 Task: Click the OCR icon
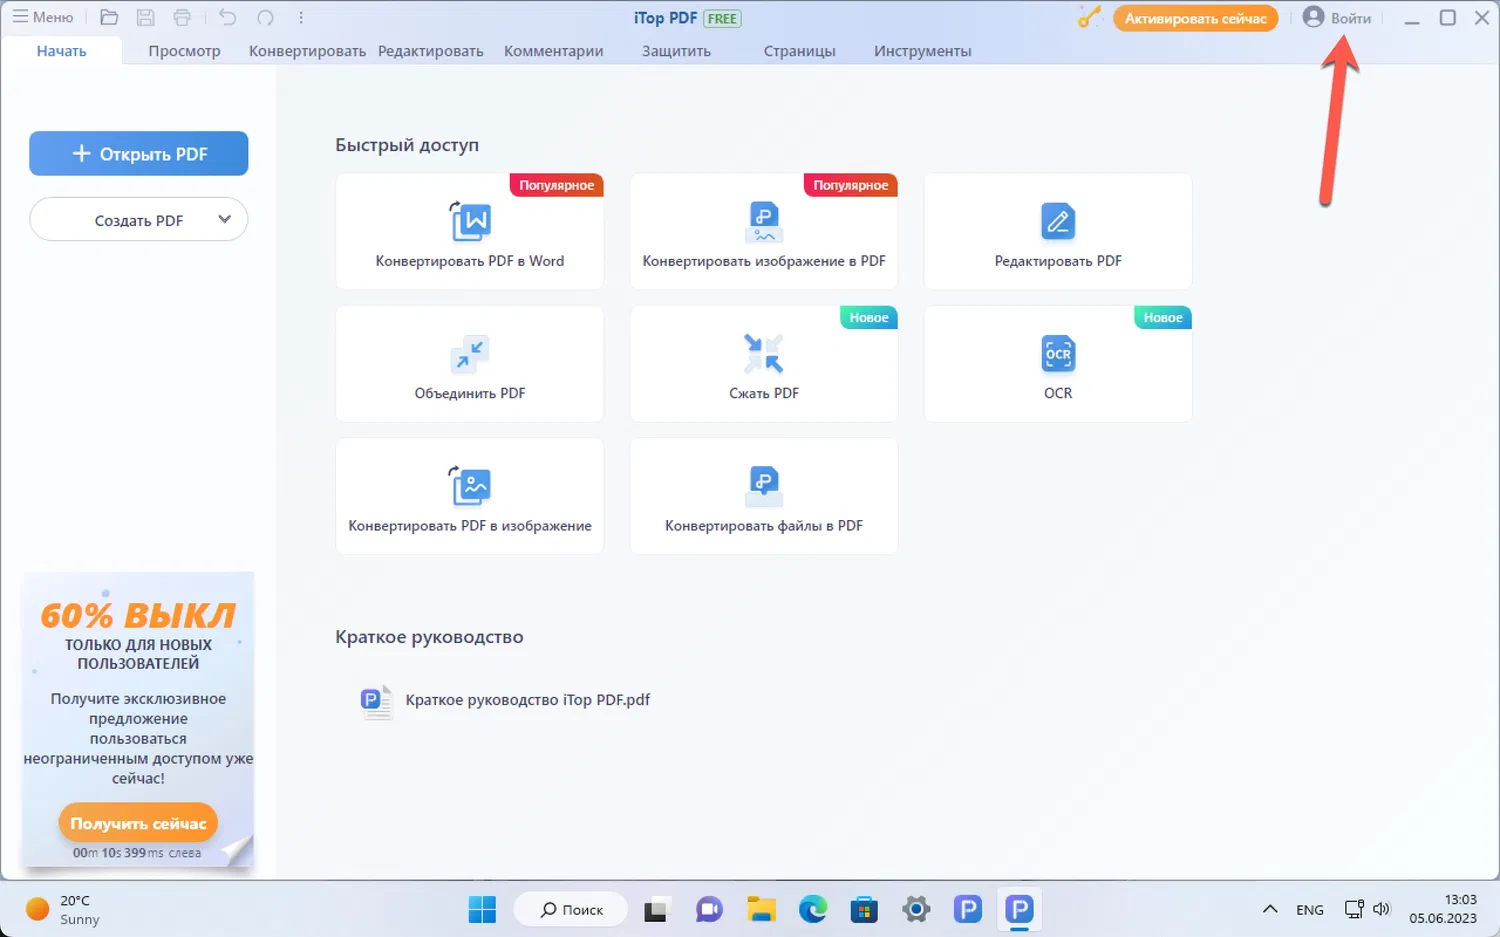(x=1058, y=354)
